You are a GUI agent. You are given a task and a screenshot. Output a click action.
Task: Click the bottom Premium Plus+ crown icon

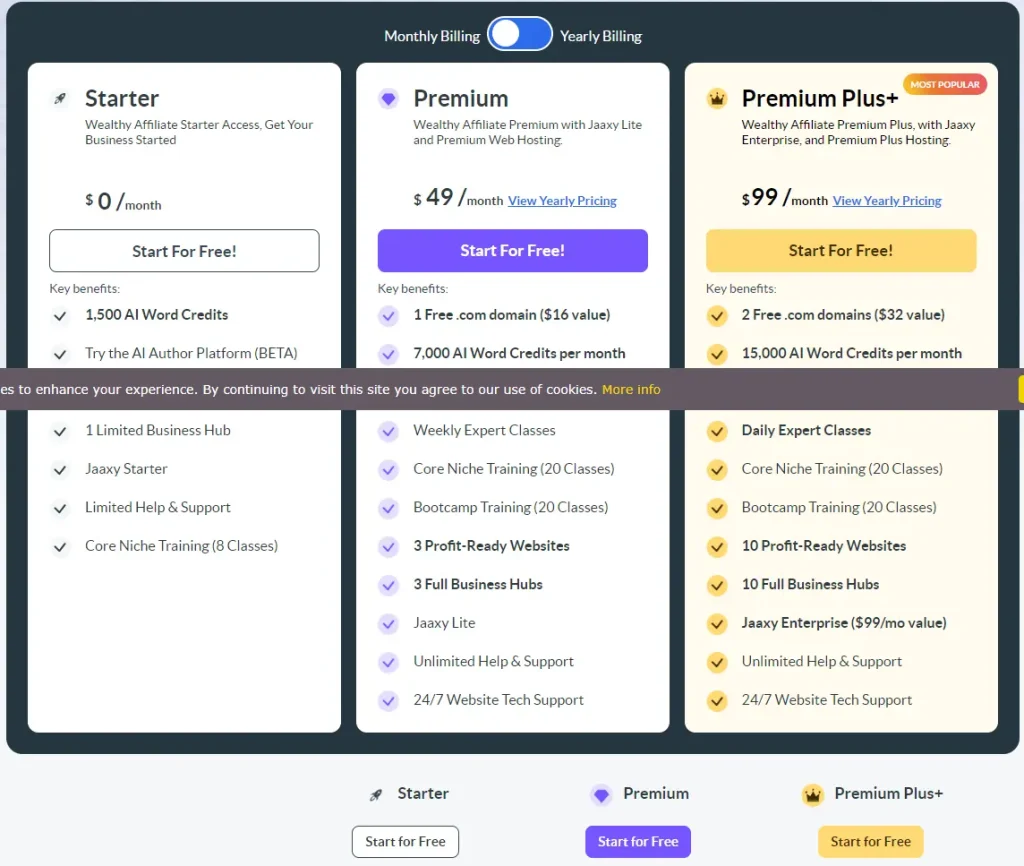point(812,795)
